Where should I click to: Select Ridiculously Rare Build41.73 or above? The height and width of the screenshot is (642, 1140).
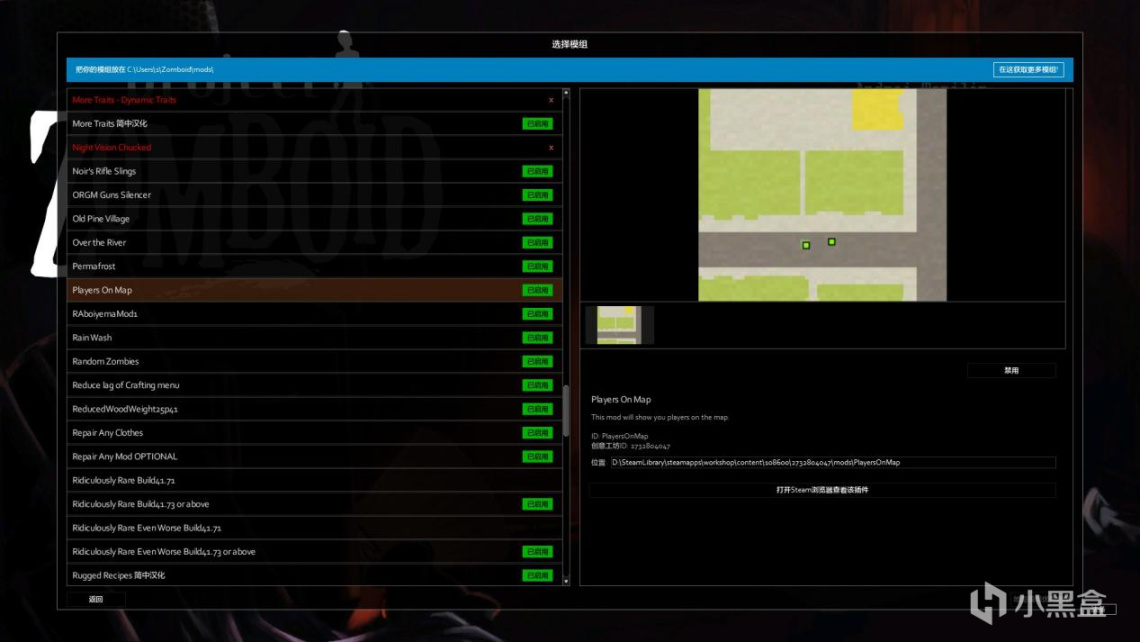(x=314, y=504)
